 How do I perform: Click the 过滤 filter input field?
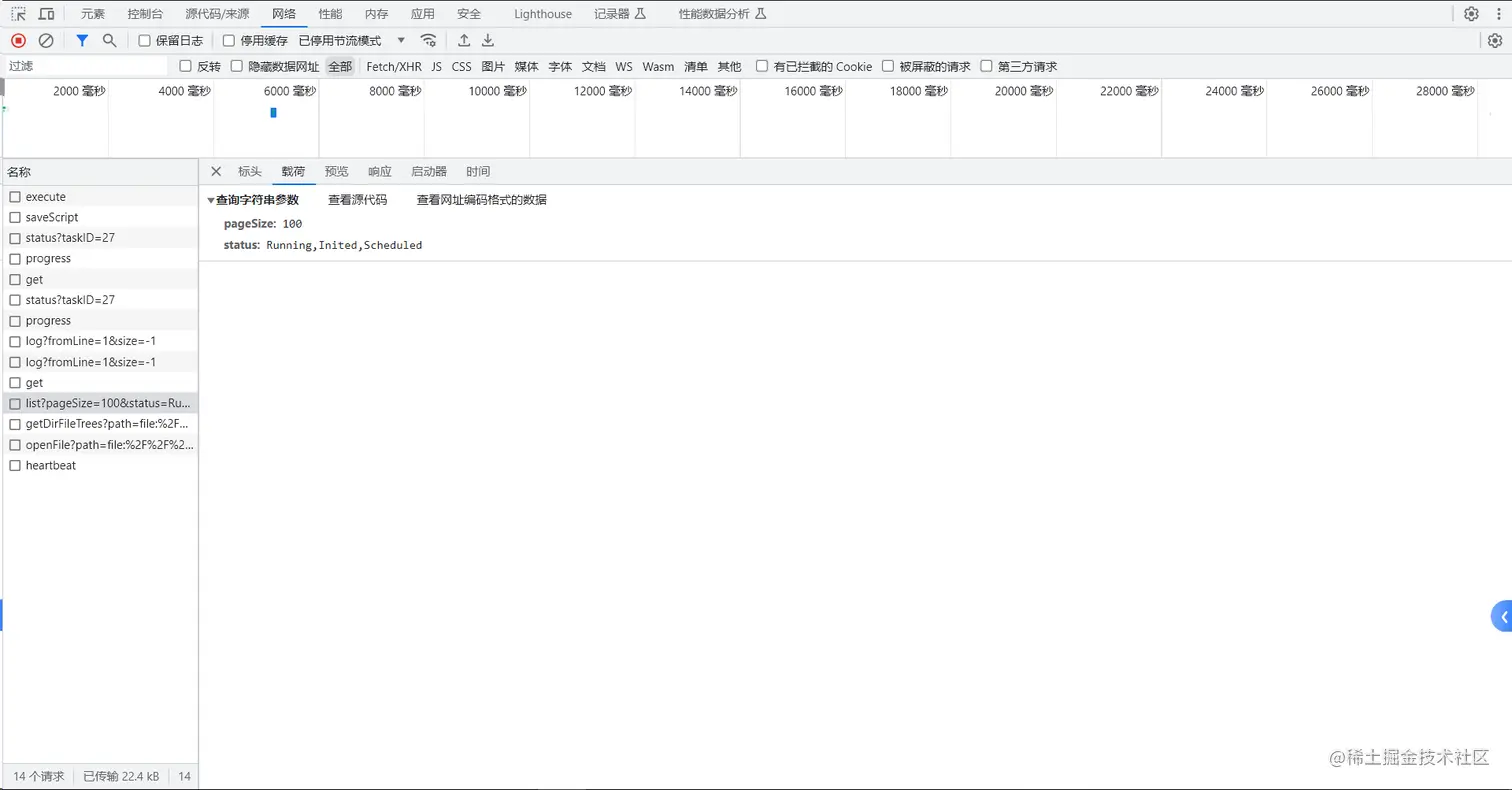click(86, 66)
